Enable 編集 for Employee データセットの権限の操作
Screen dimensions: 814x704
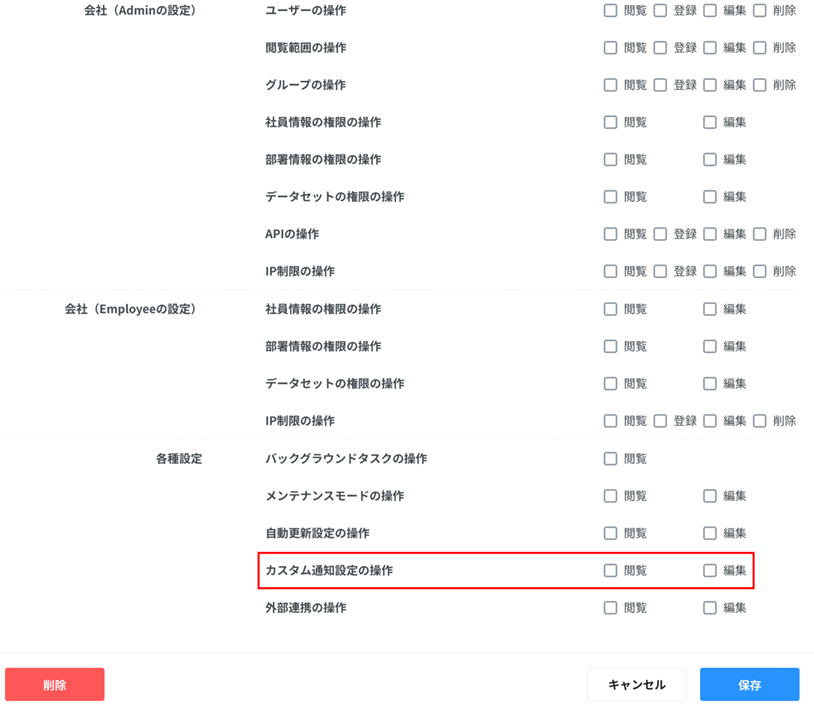tap(710, 384)
